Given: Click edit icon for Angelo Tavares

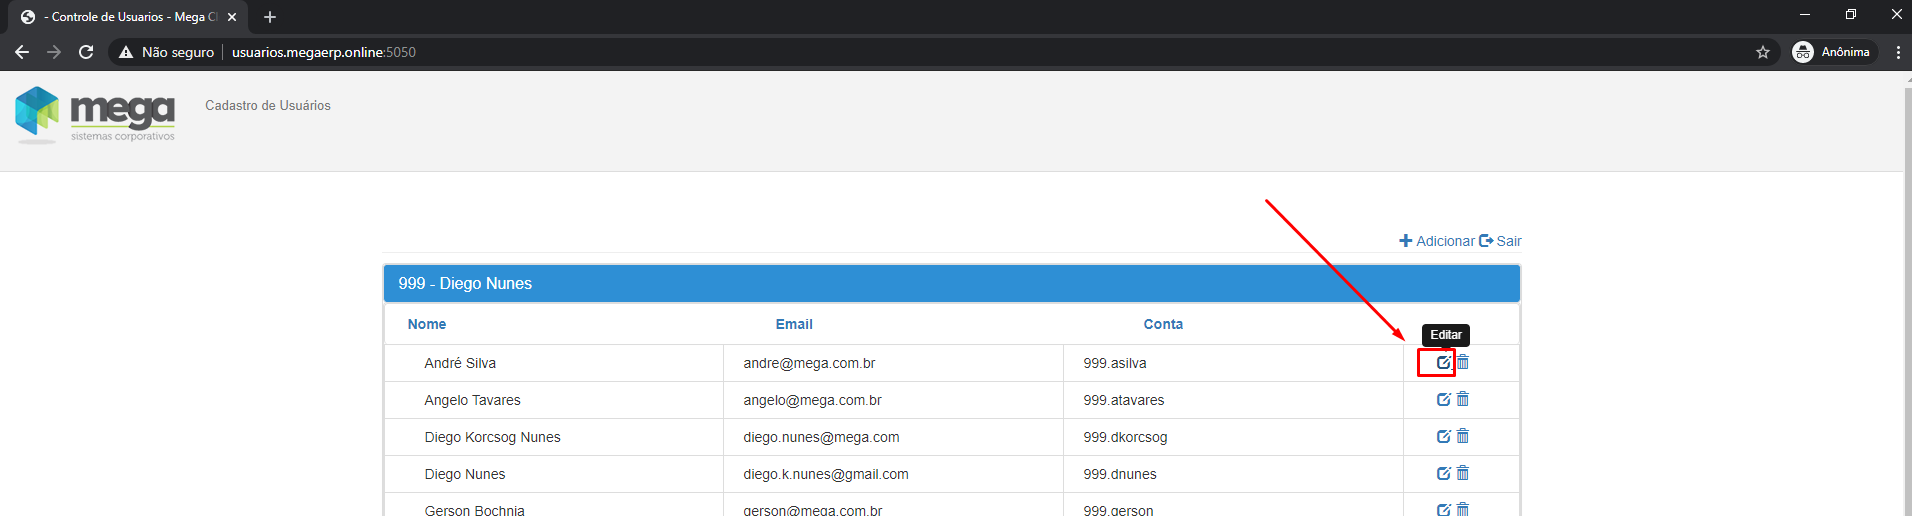Looking at the screenshot, I should (1443, 399).
